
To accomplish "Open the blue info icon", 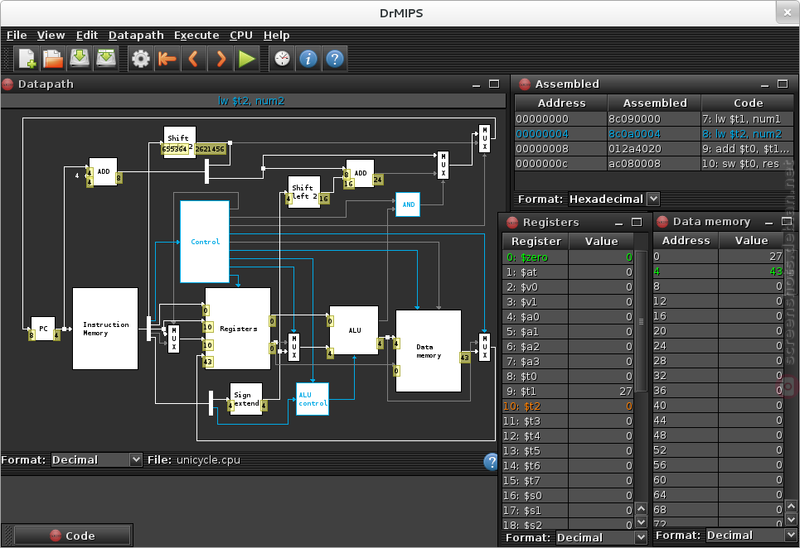I will [x=308, y=59].
